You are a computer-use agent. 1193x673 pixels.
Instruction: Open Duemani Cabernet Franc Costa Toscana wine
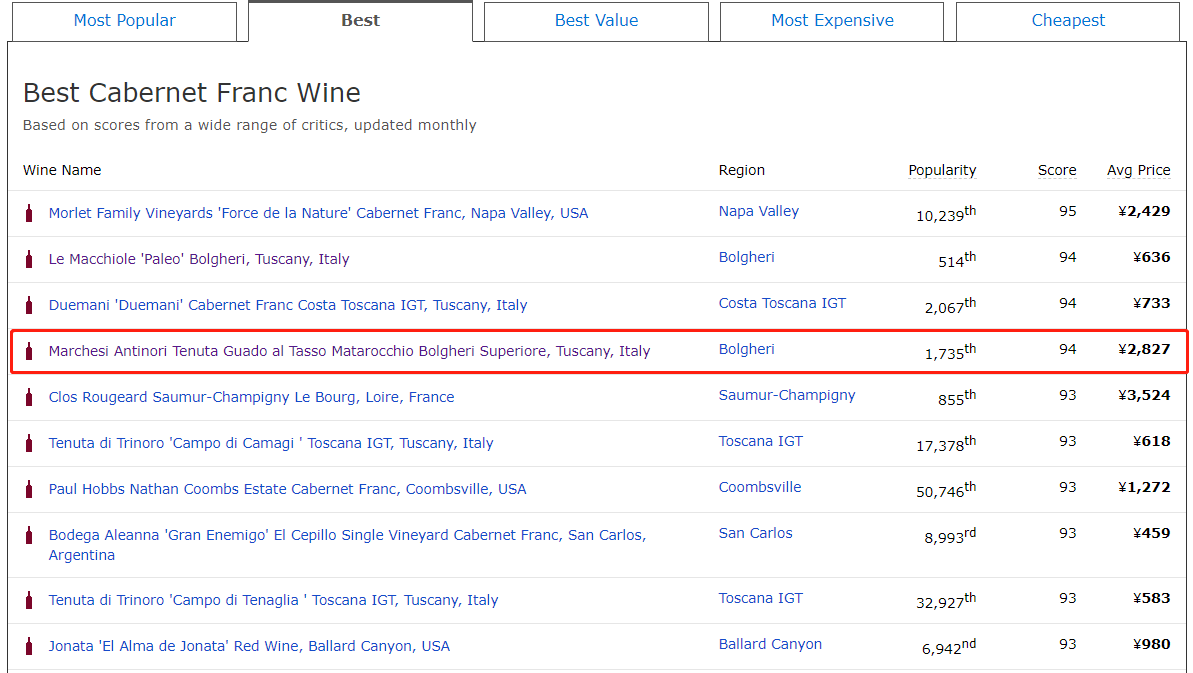[x=288, y=305]
